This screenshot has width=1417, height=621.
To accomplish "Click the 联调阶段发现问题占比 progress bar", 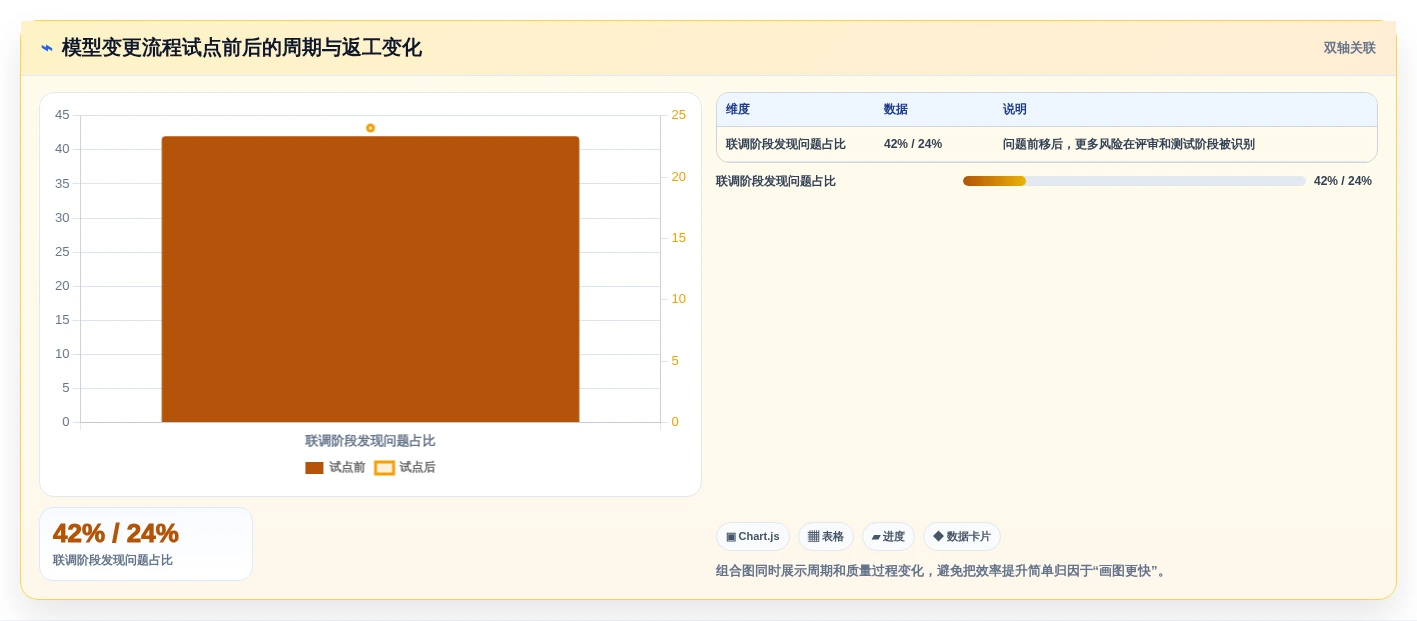I will tap(1134, 181).
